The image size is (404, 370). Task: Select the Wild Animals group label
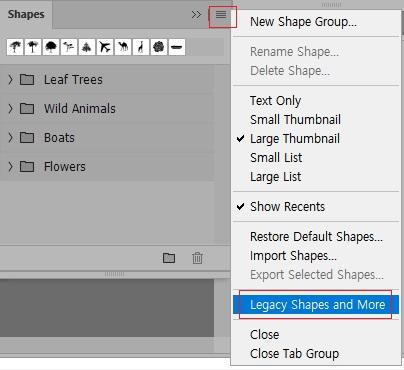pos(80,108)
